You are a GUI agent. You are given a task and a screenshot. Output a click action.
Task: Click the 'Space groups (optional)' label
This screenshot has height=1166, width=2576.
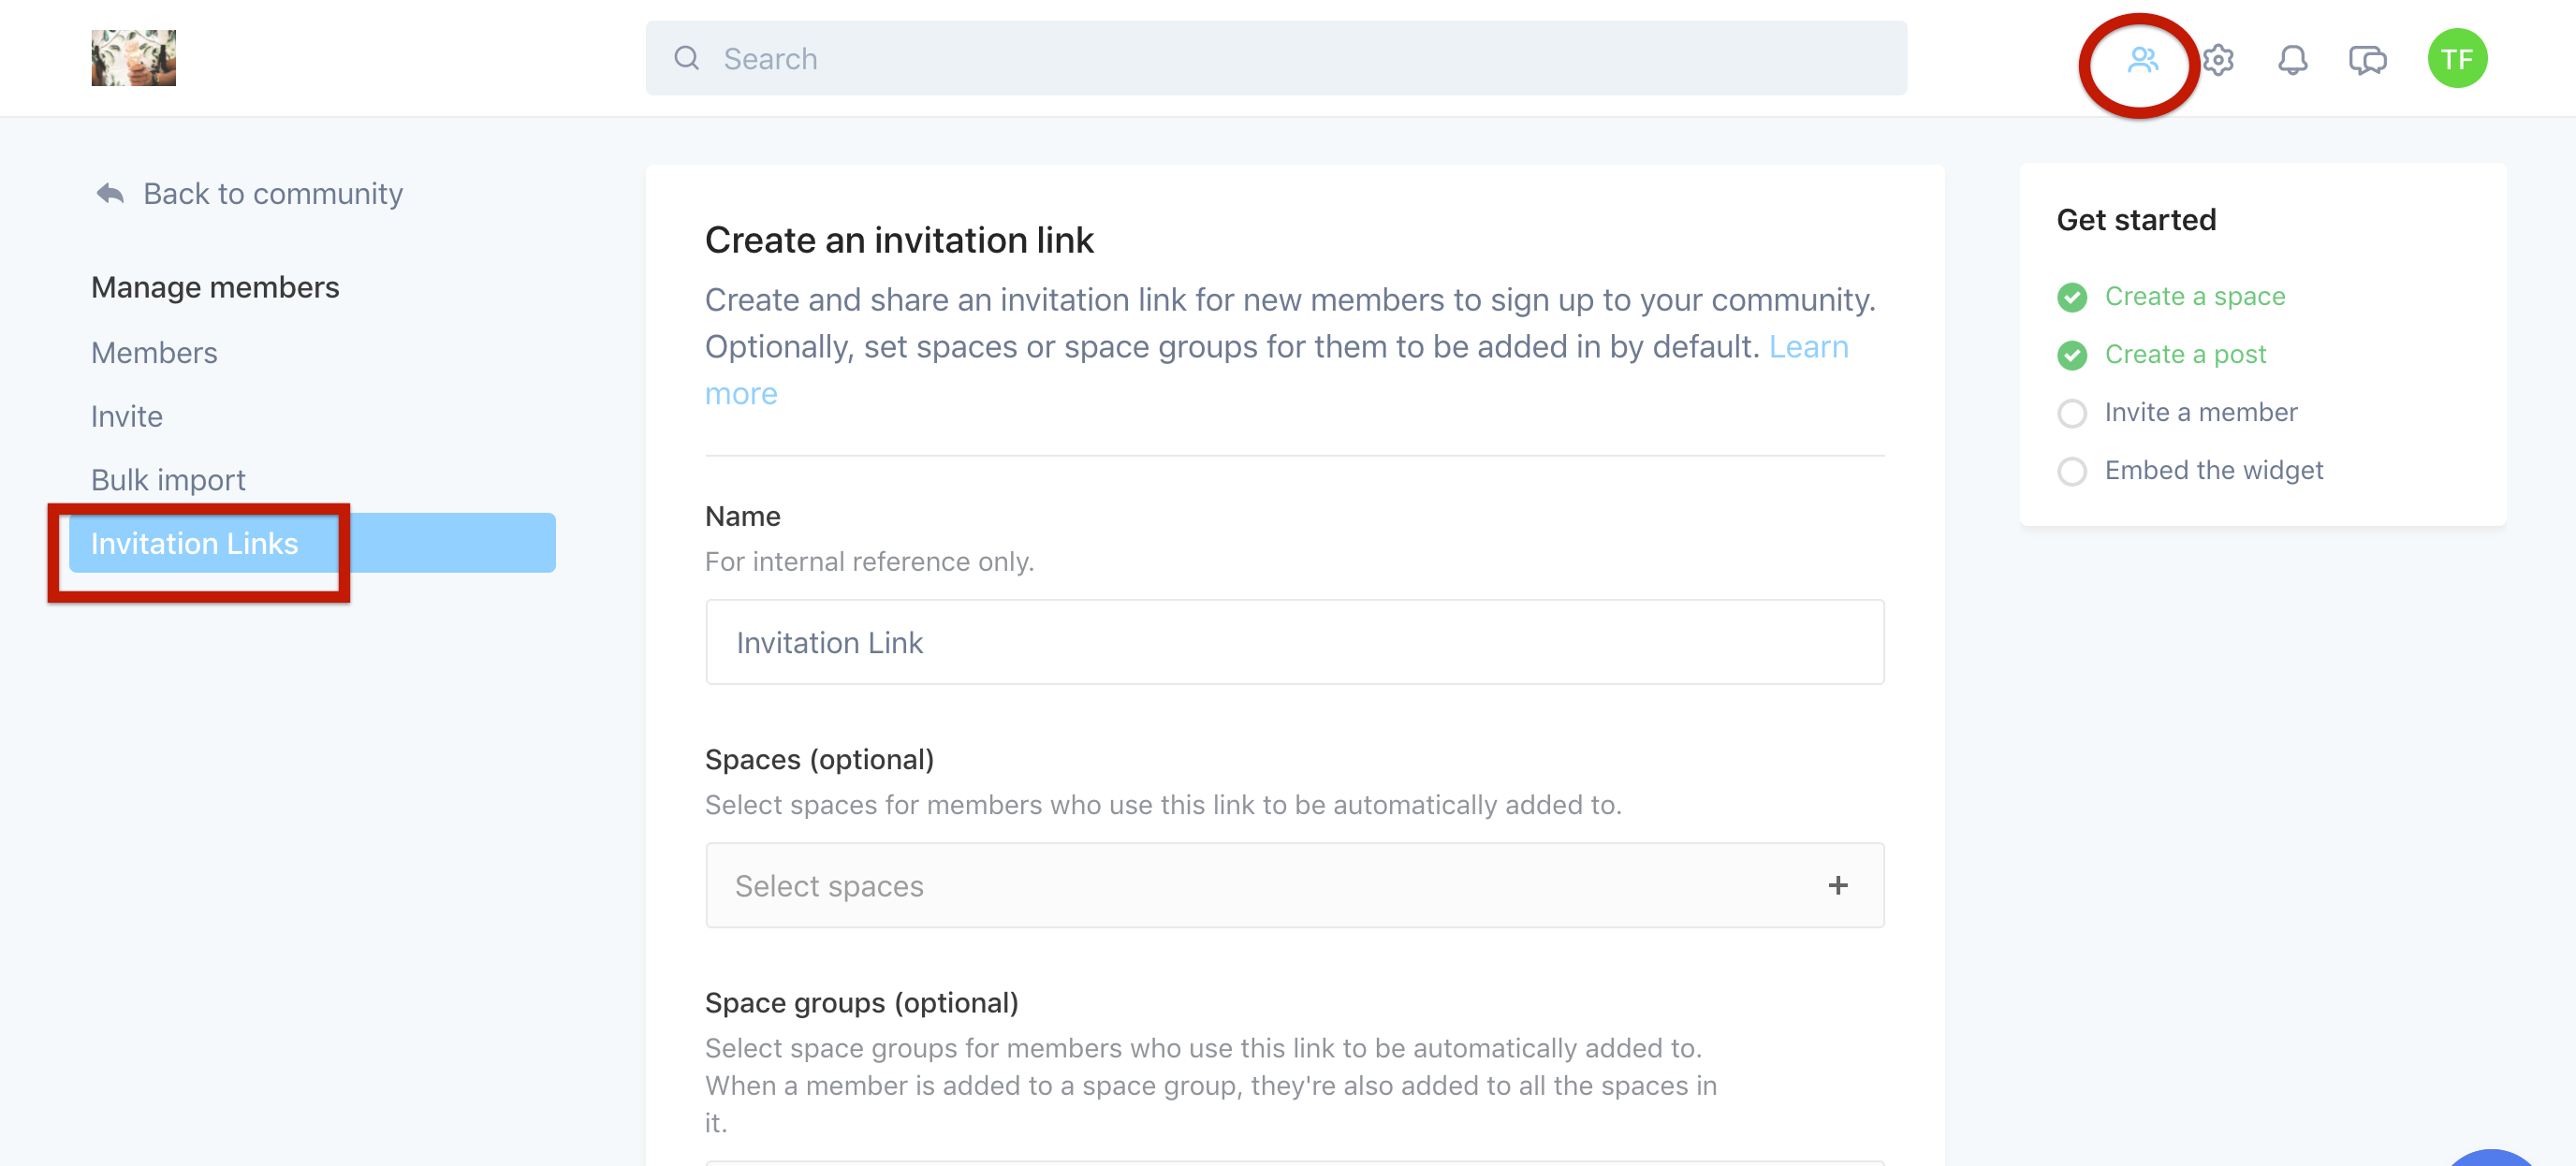pos(861,1002)
